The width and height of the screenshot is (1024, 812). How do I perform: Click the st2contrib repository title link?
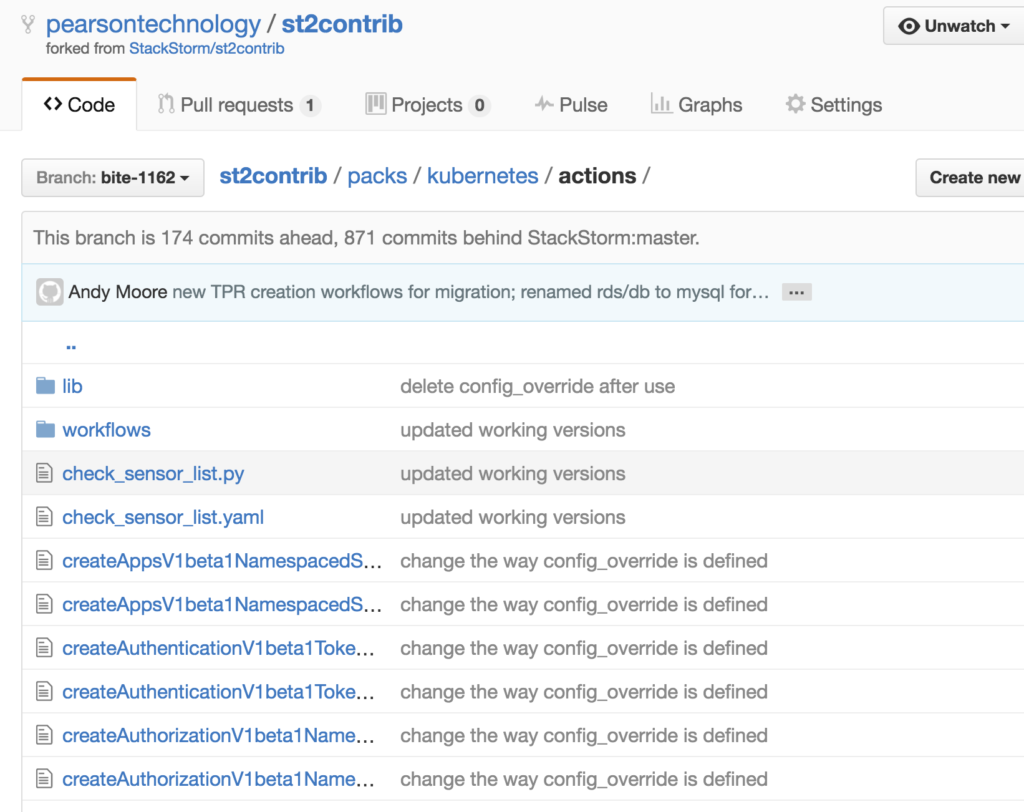click(x=342, y=24)
